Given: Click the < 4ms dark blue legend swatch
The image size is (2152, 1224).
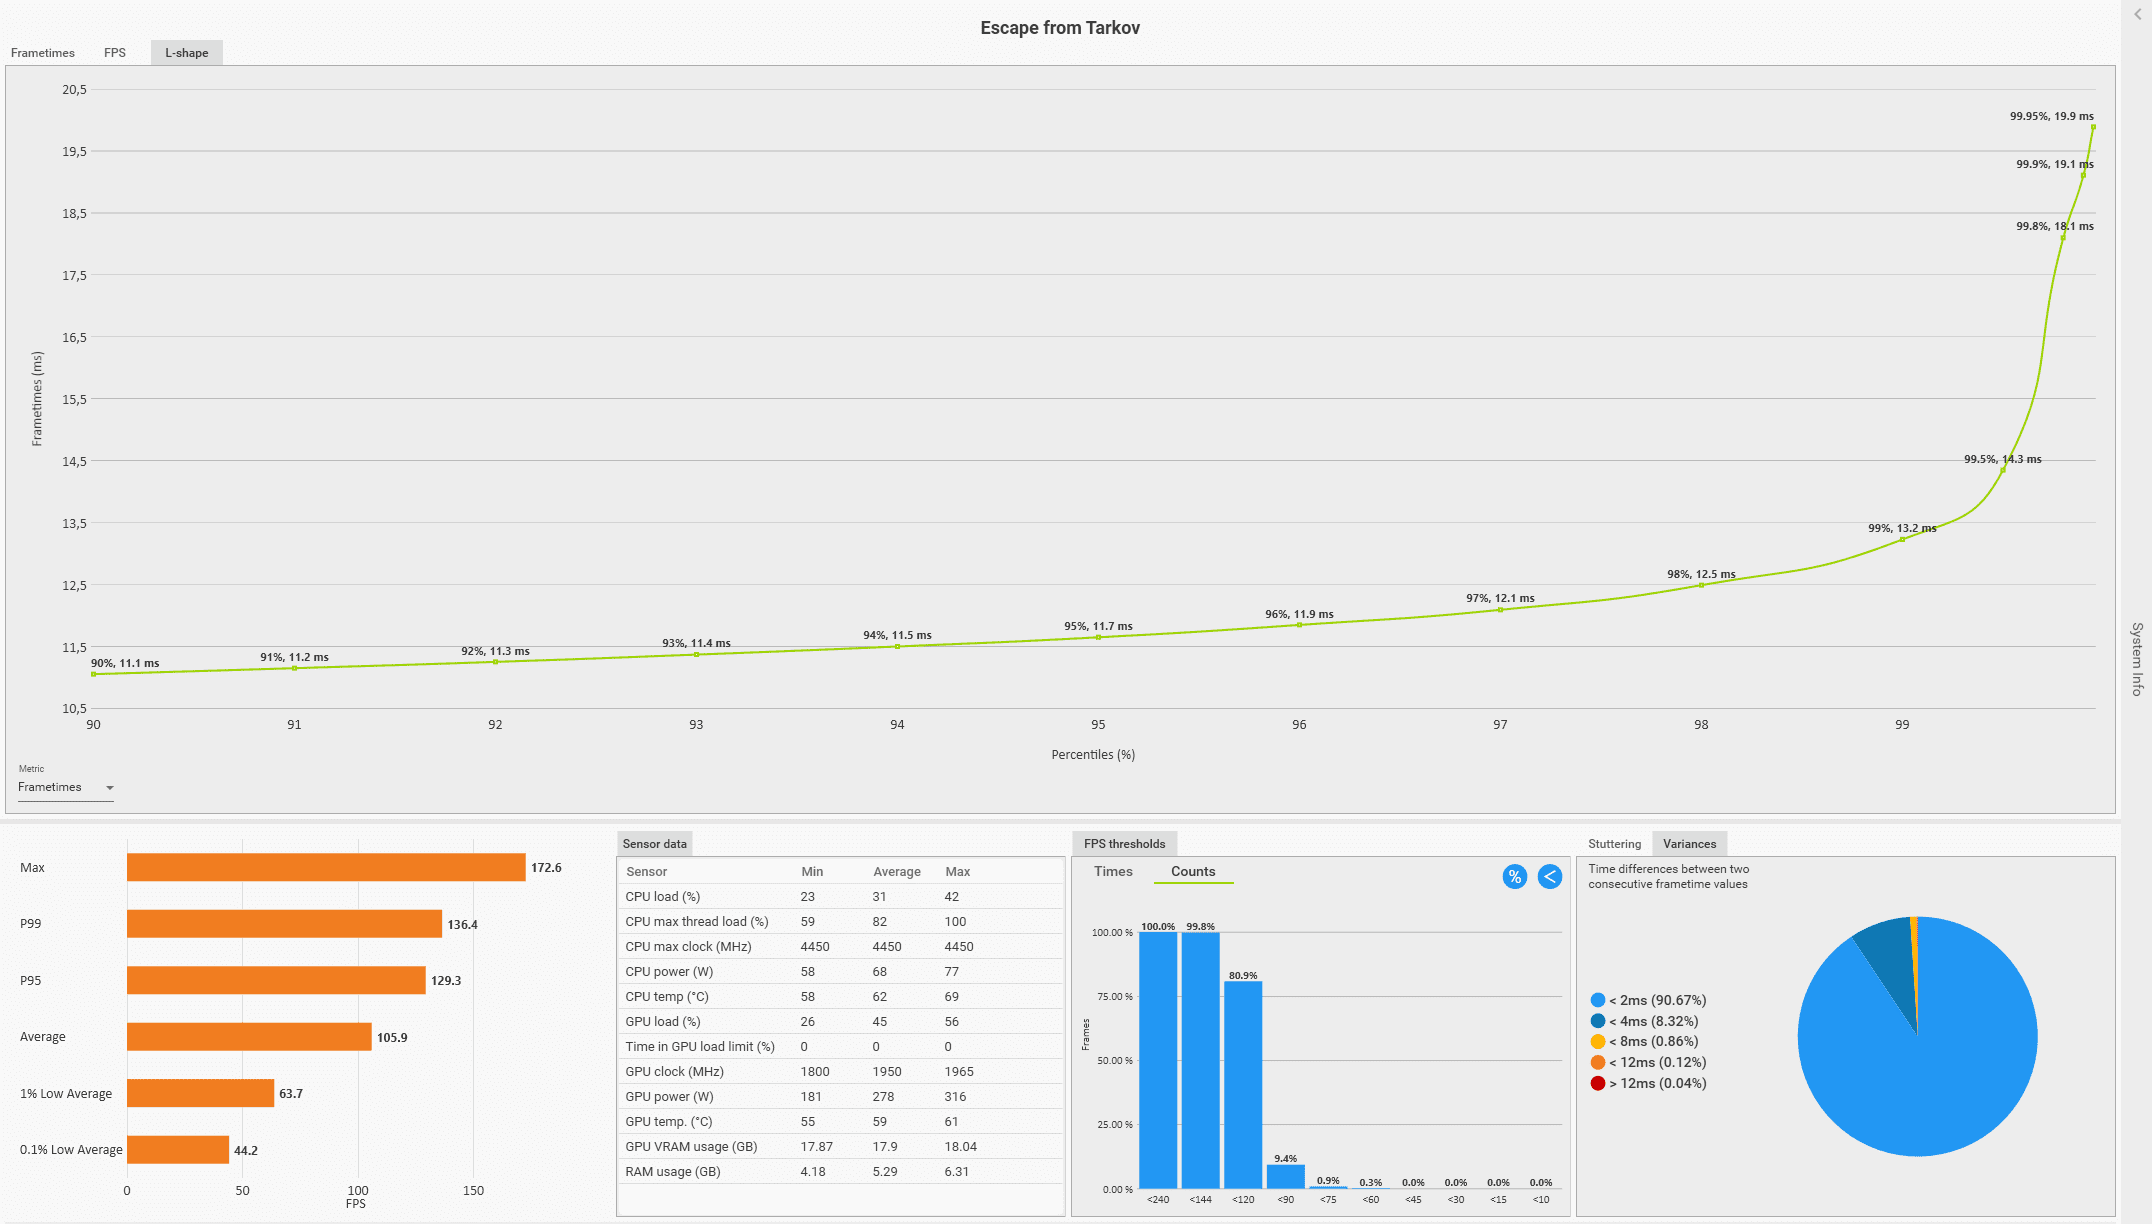Looking at the screenshot, I should click(x=1598, y=1021).
